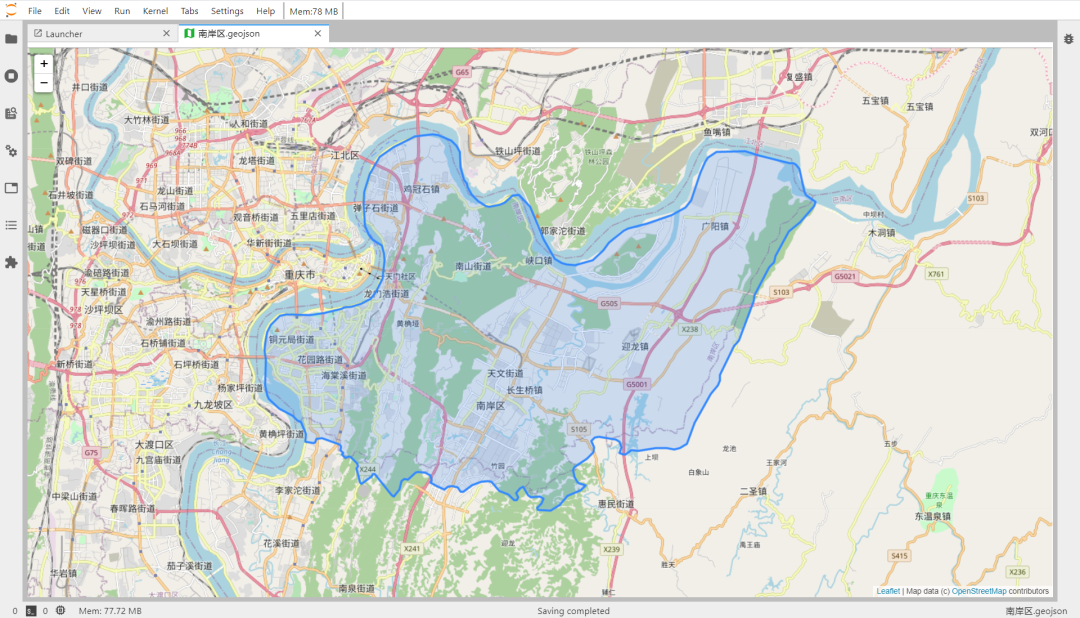Open the sidebar panel with document-magnifier icon
The height and width of the screenshot is (618, 1080).
click(11, 113)
